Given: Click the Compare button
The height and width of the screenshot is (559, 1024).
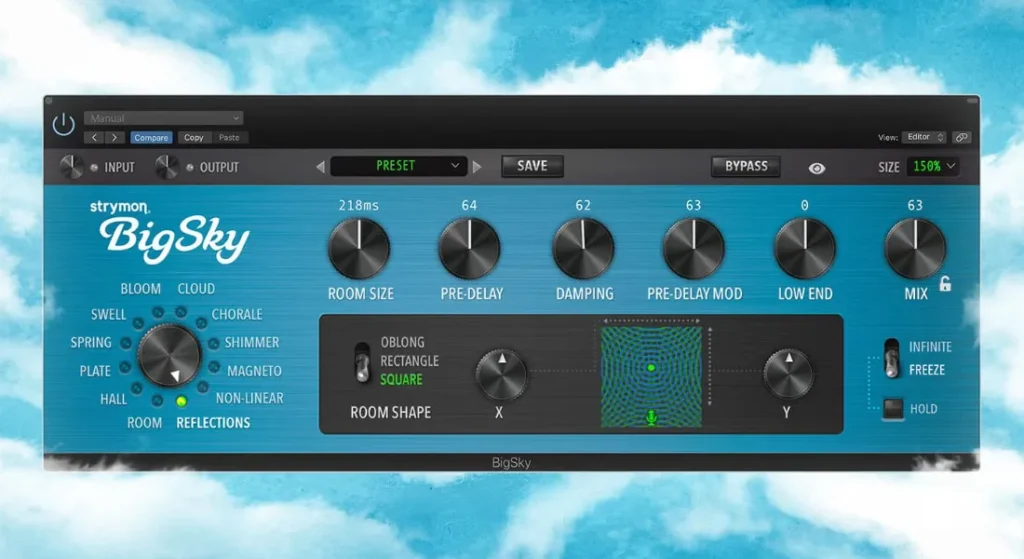Looking at the screenshot, I should [151, 138].
